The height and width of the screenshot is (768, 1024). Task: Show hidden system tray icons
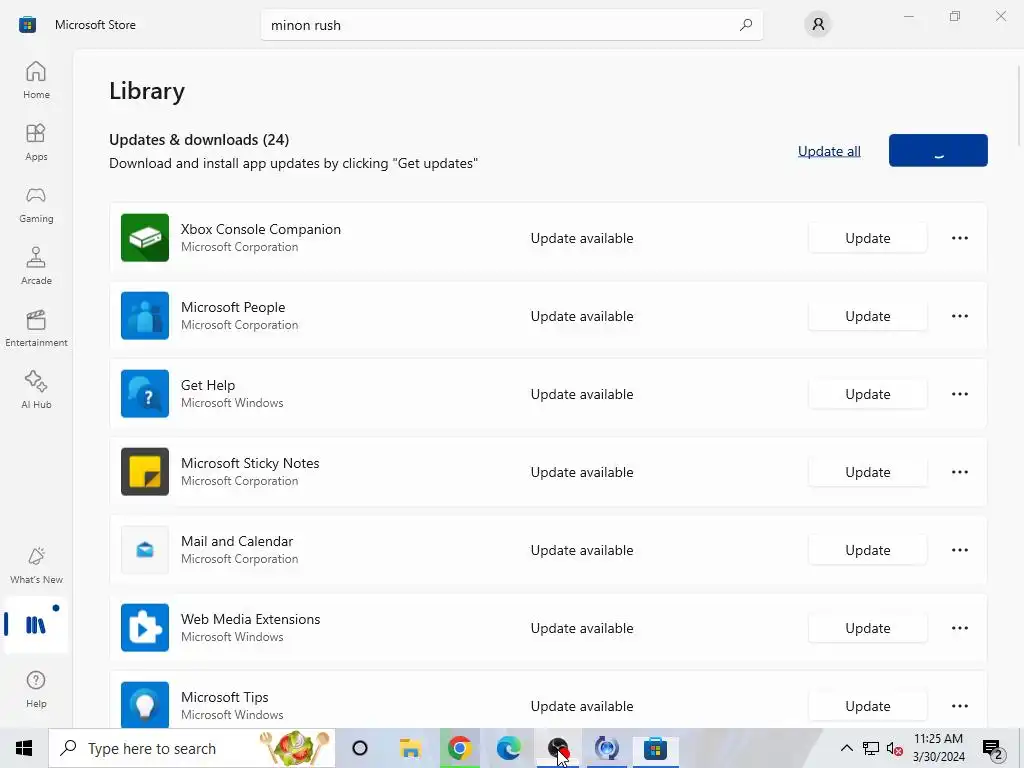846,748
